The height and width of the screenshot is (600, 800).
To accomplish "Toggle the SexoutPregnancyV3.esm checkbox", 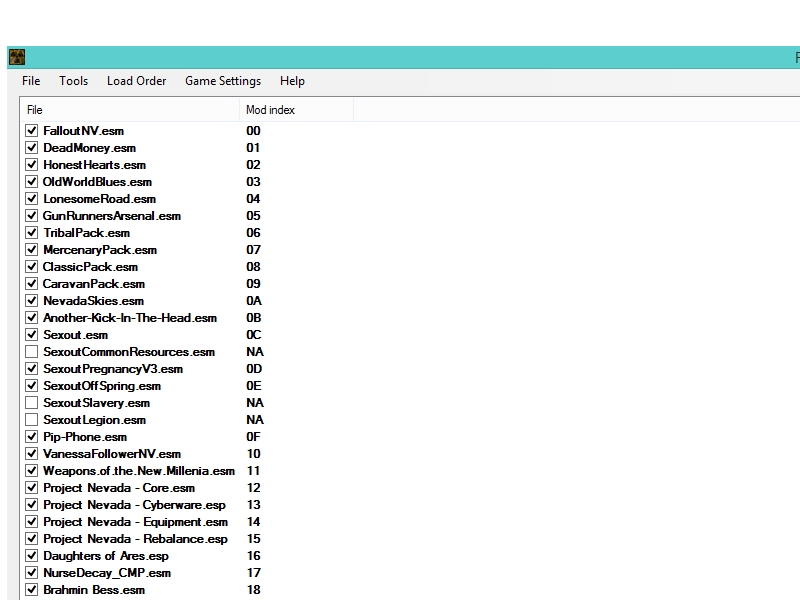I will pos(32,369).
